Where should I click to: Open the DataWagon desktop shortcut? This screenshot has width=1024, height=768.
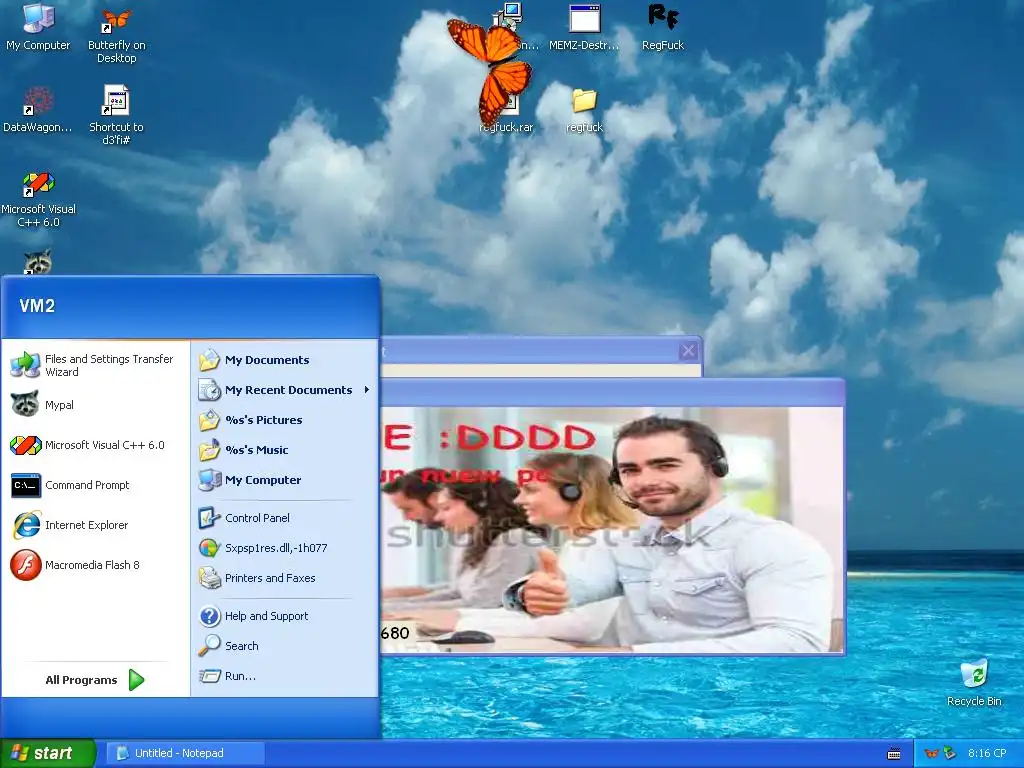click(x=38, y=110)
